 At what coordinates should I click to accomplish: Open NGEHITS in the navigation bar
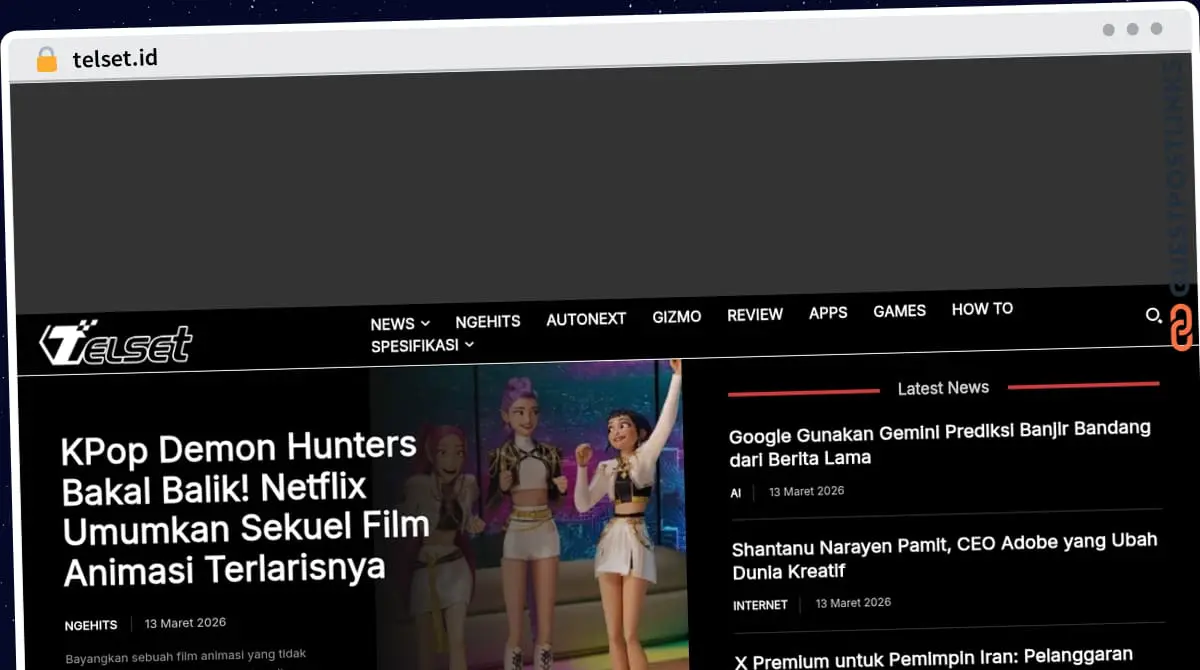[487, 322]
